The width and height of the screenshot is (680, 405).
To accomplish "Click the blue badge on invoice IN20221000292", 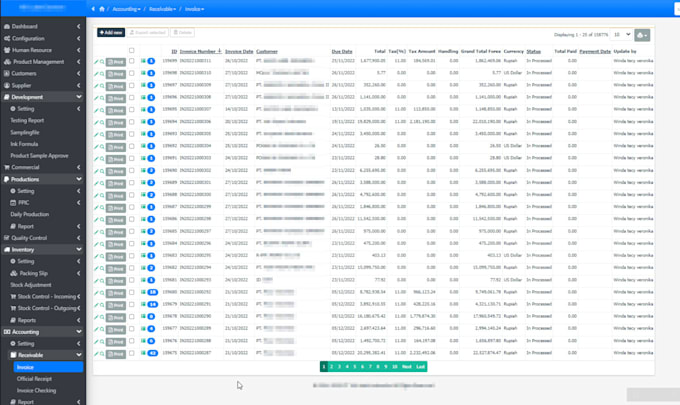I will (152, 292).
